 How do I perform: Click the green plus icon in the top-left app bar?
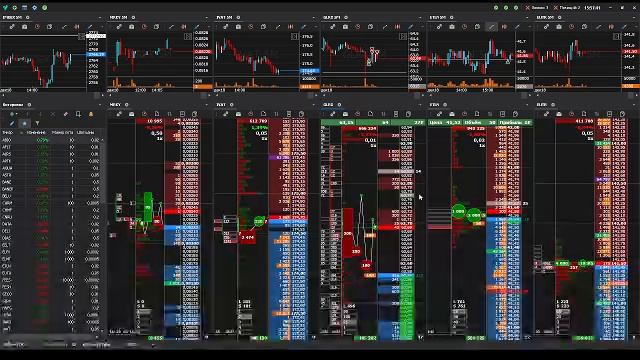[x=15, y=7]
